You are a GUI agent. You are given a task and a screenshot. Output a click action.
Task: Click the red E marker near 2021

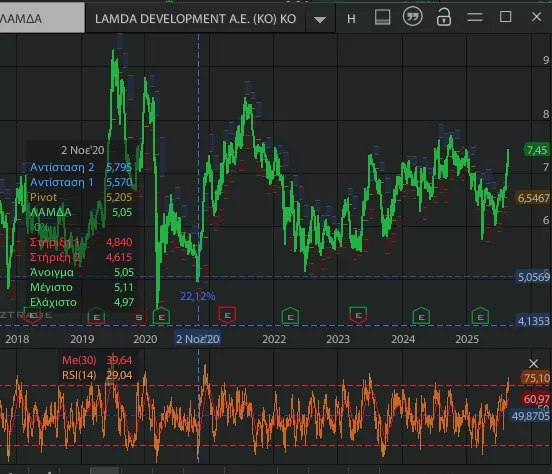click(x=227, y=315)
